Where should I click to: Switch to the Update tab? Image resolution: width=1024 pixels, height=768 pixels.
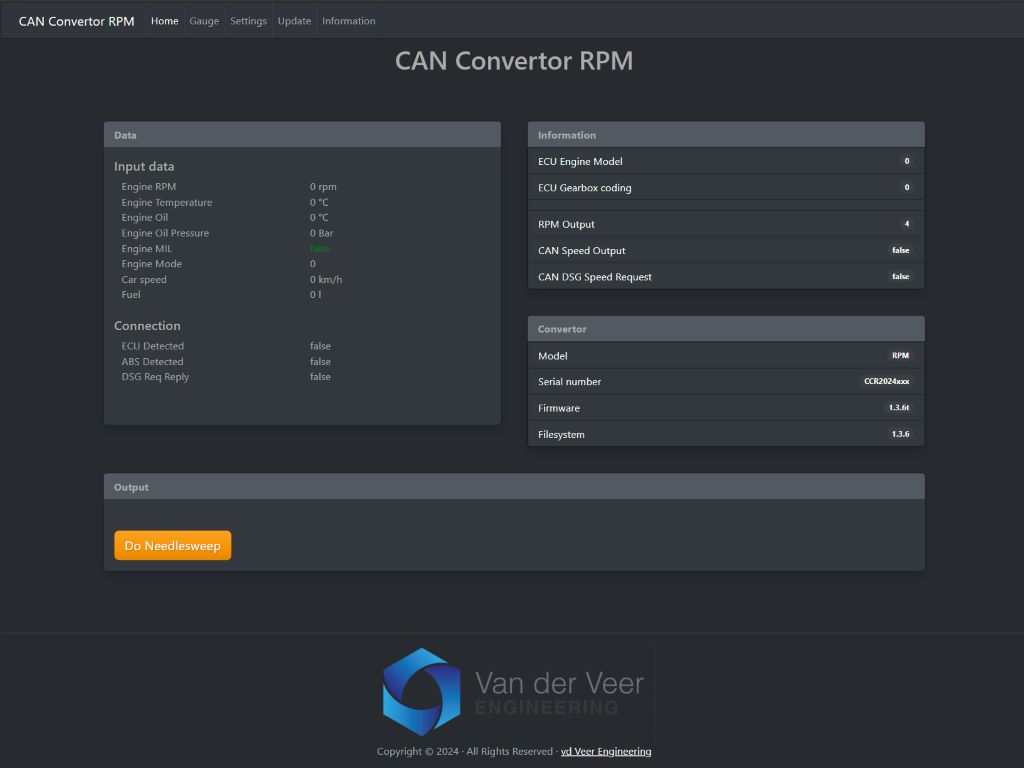pos(294,20)
